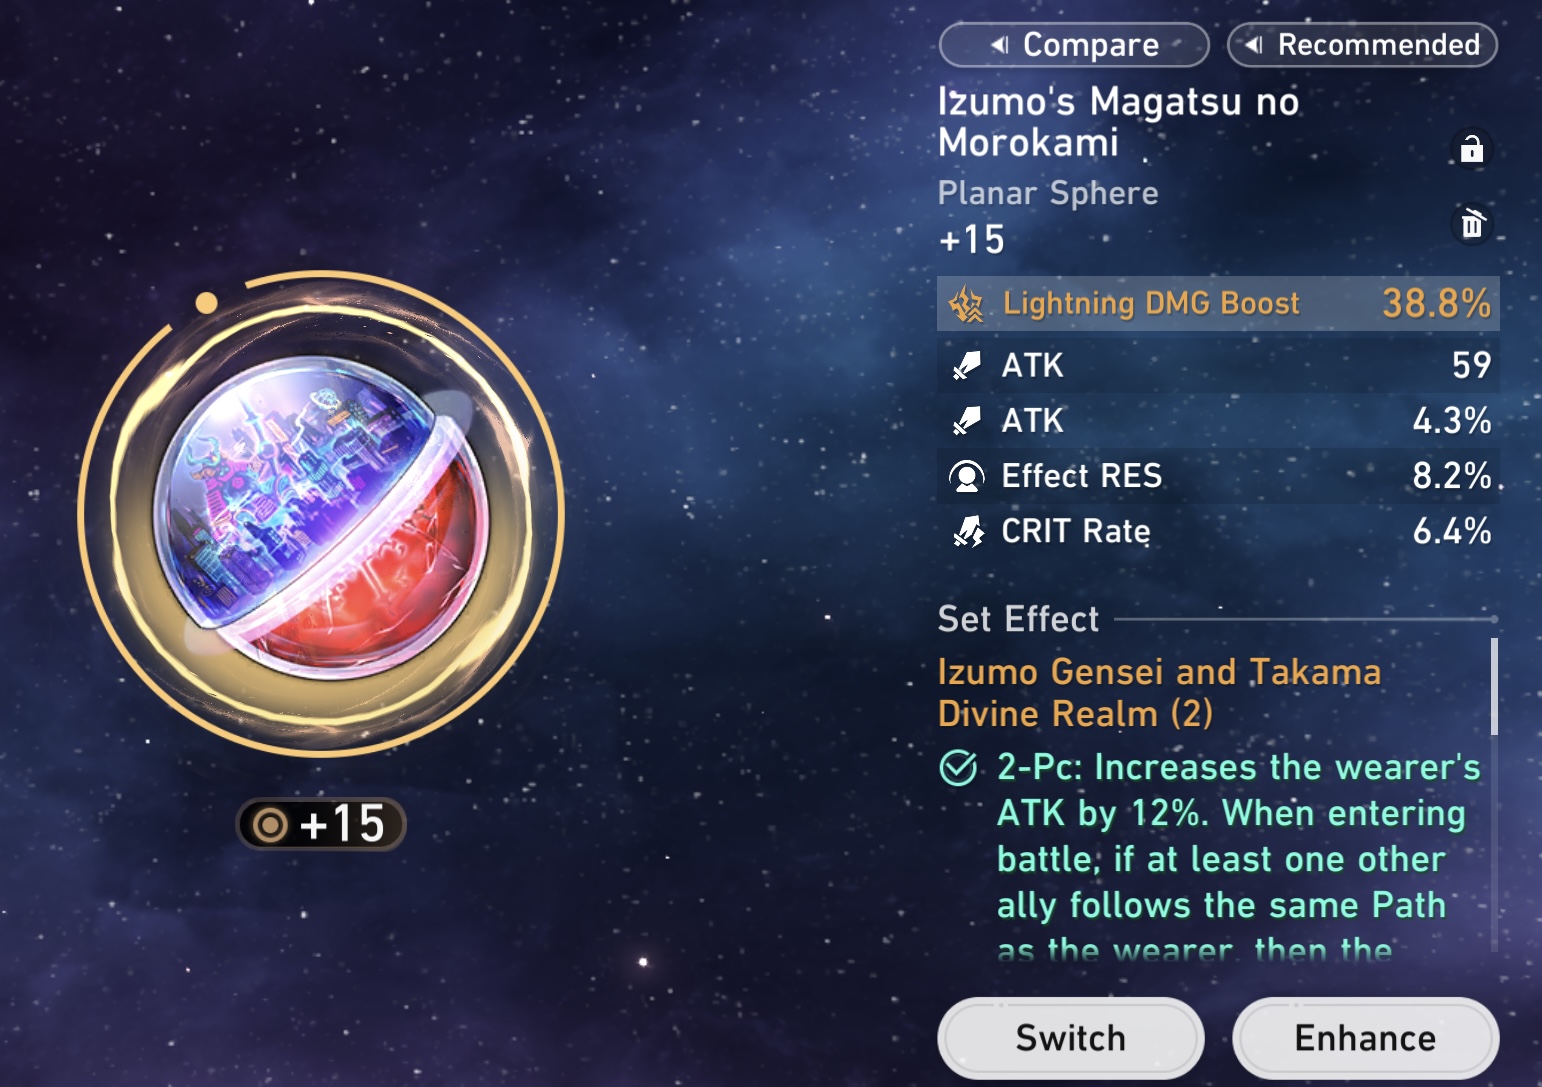1542x1087 pixels.
Task: Toggle the lock icon for this relic
Action: pyautogui.click(x=1471, y=149)
